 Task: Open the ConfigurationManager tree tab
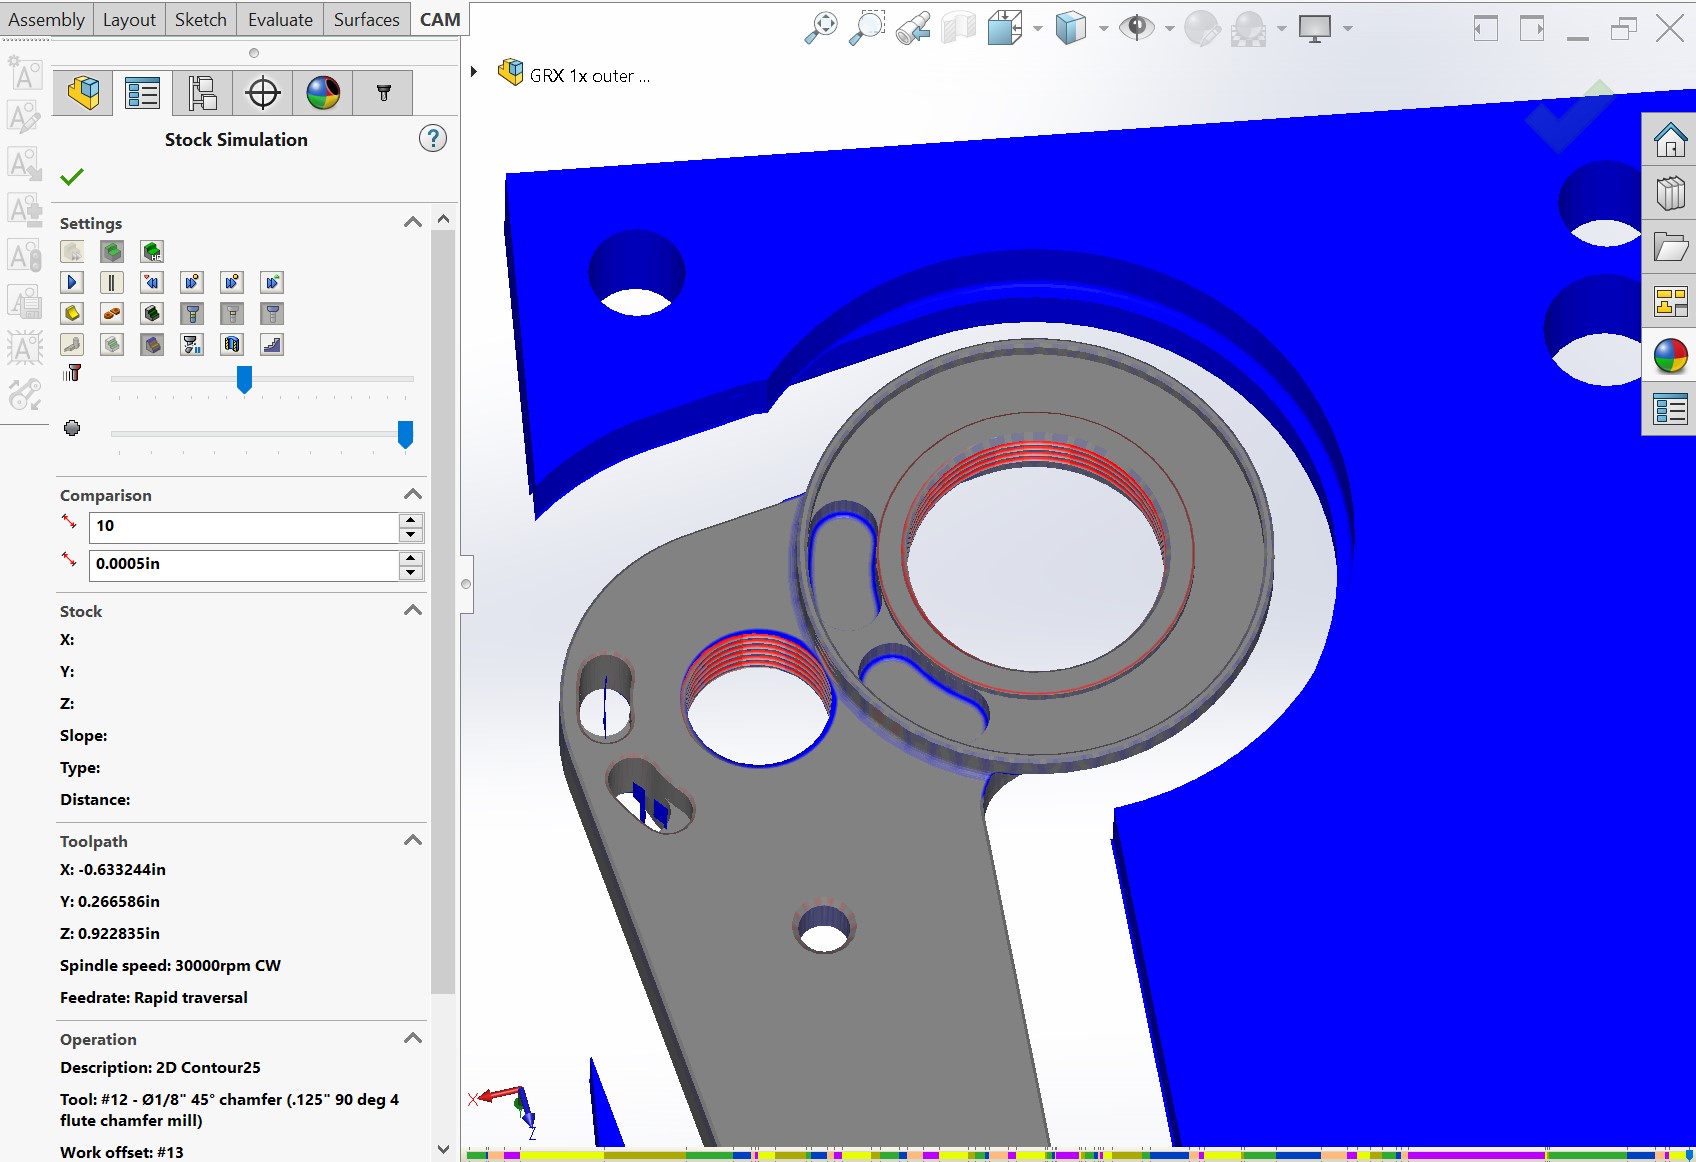202,93
